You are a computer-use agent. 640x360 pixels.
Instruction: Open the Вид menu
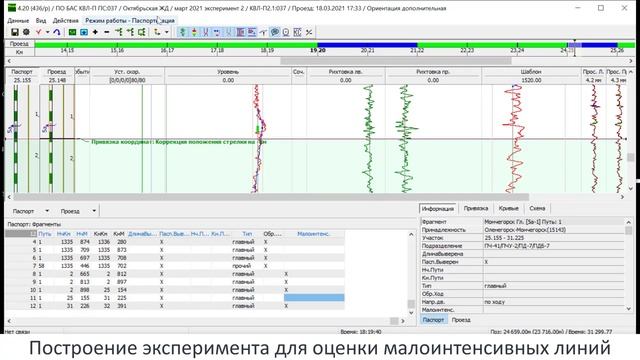pos(41,20)
